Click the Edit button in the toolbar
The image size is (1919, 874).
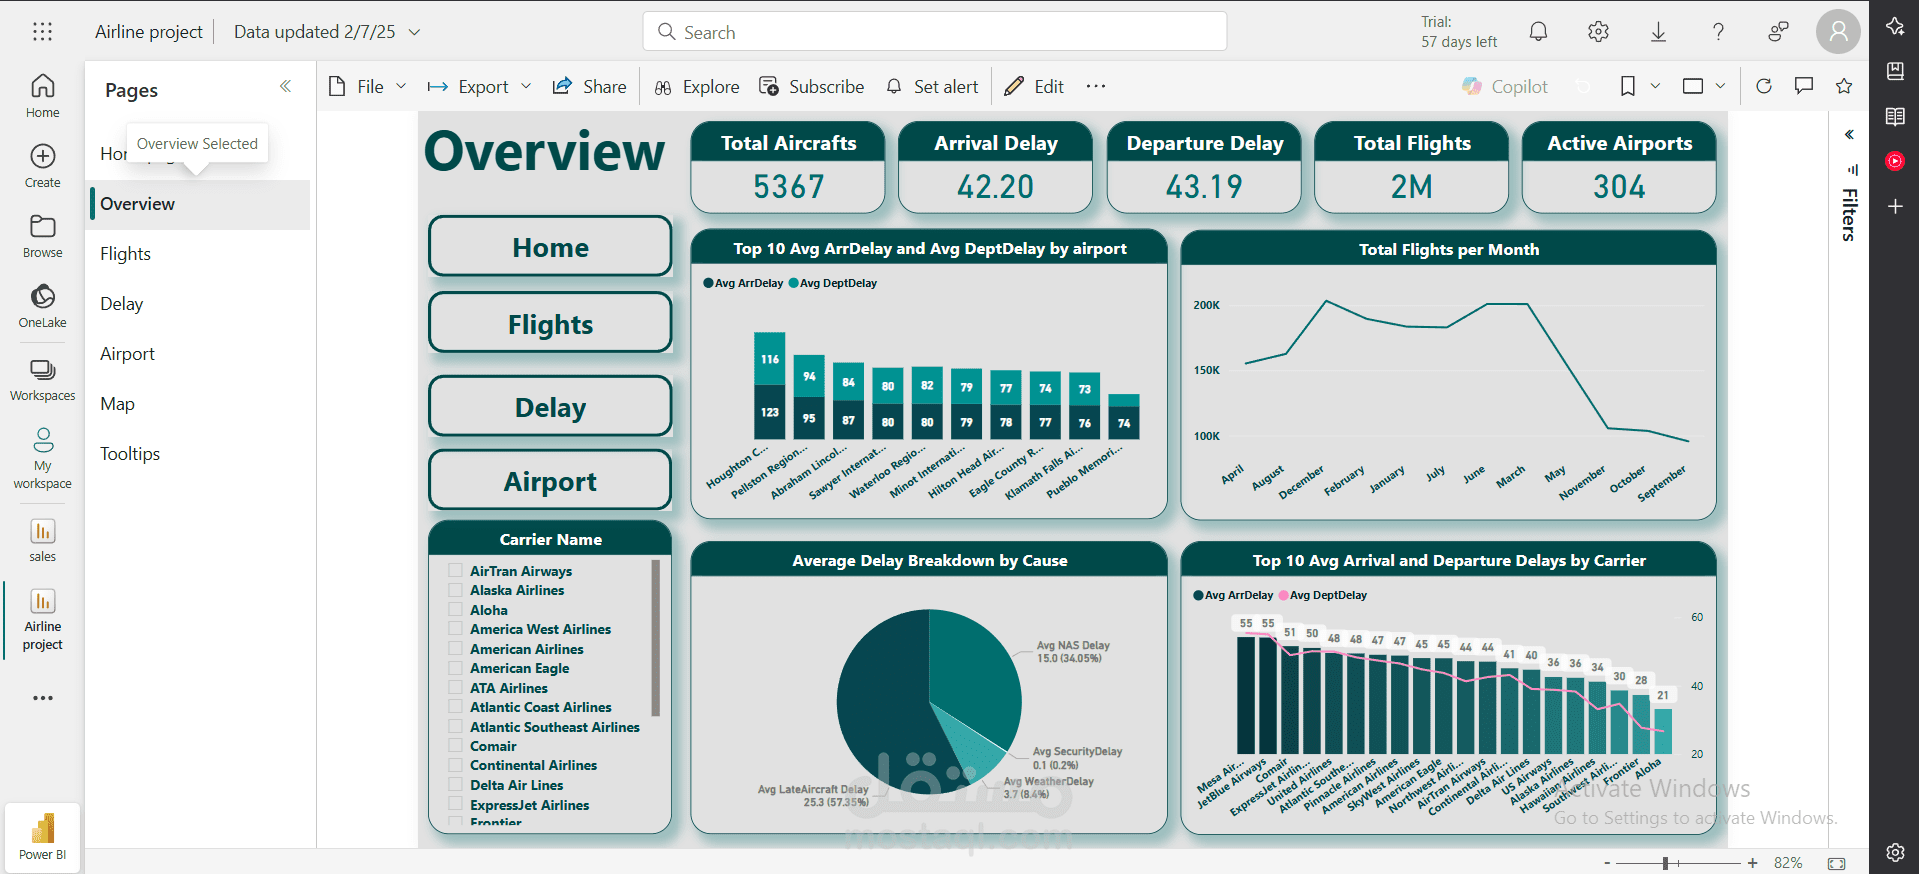click(1034, 86)
